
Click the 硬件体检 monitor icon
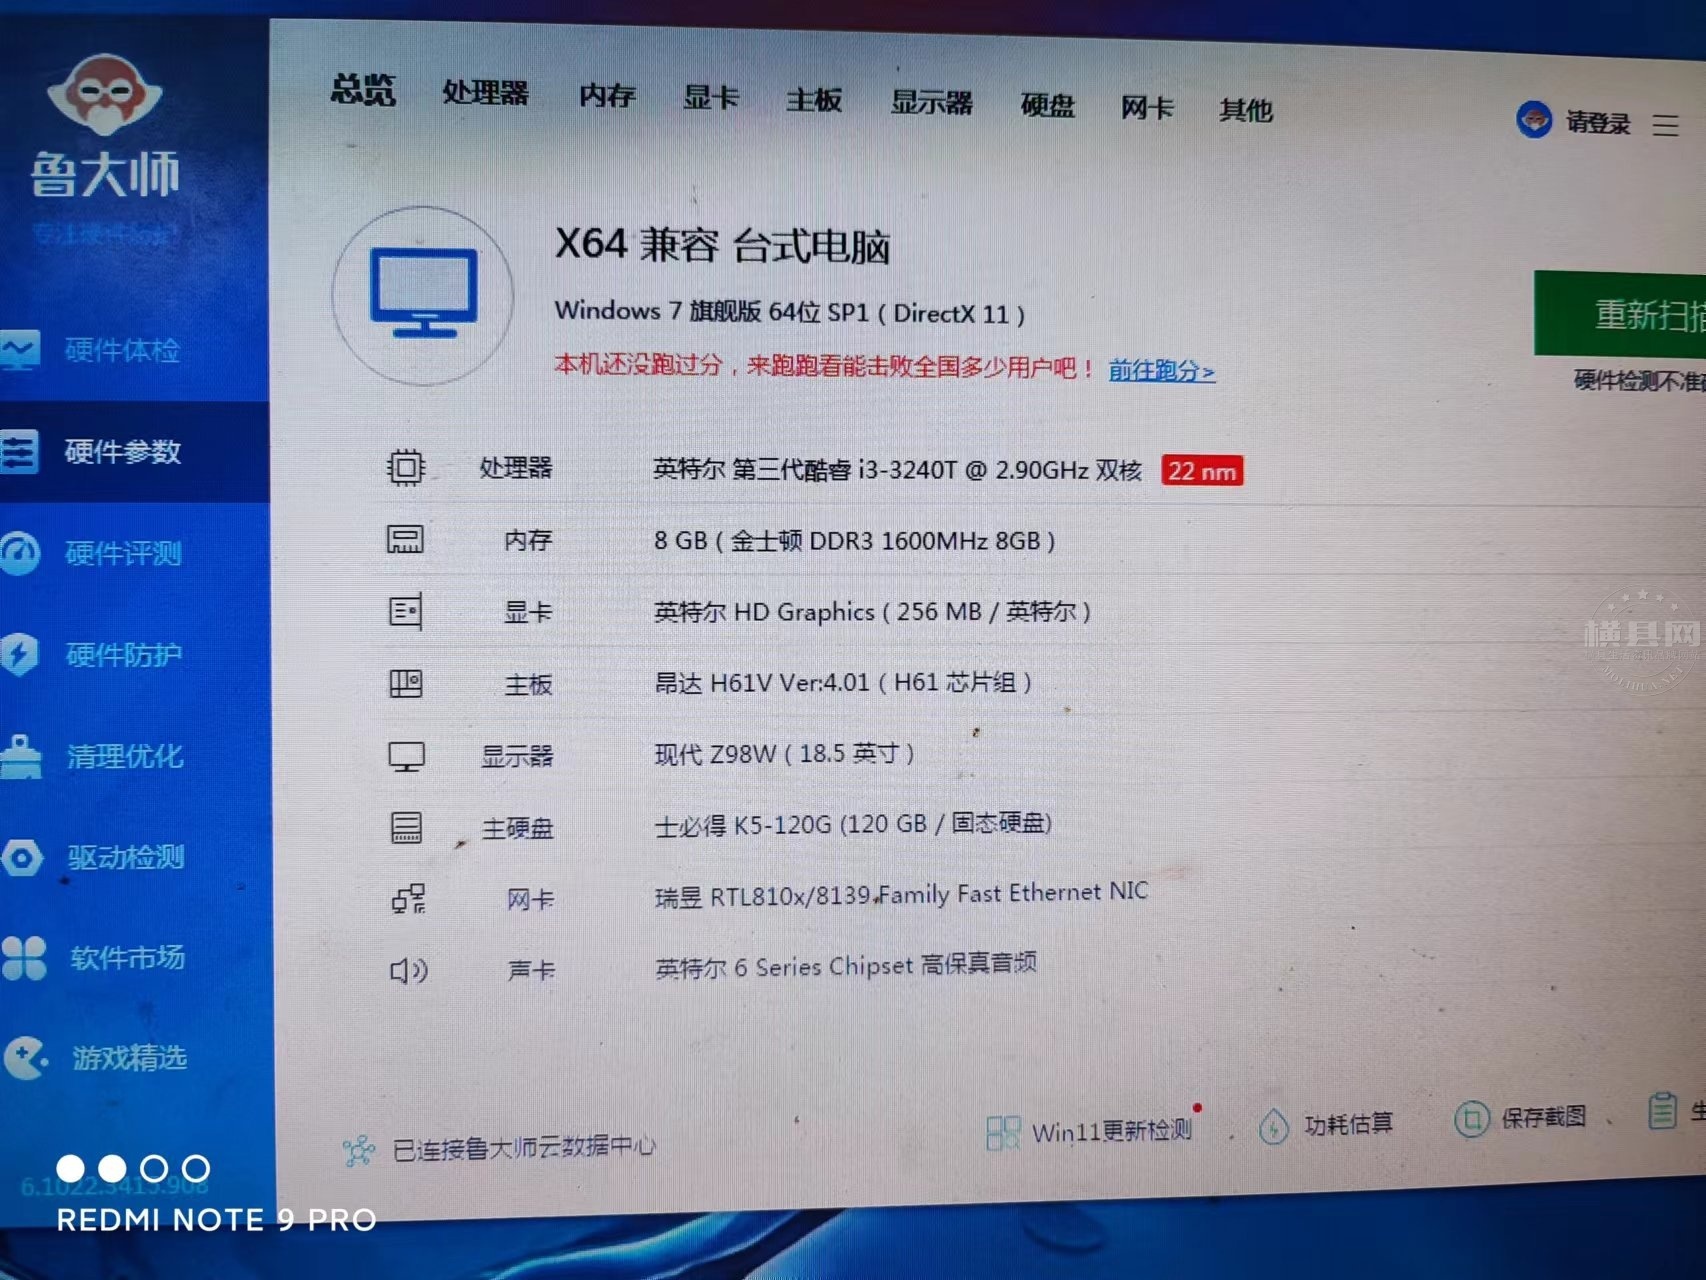tap(20, 350)
